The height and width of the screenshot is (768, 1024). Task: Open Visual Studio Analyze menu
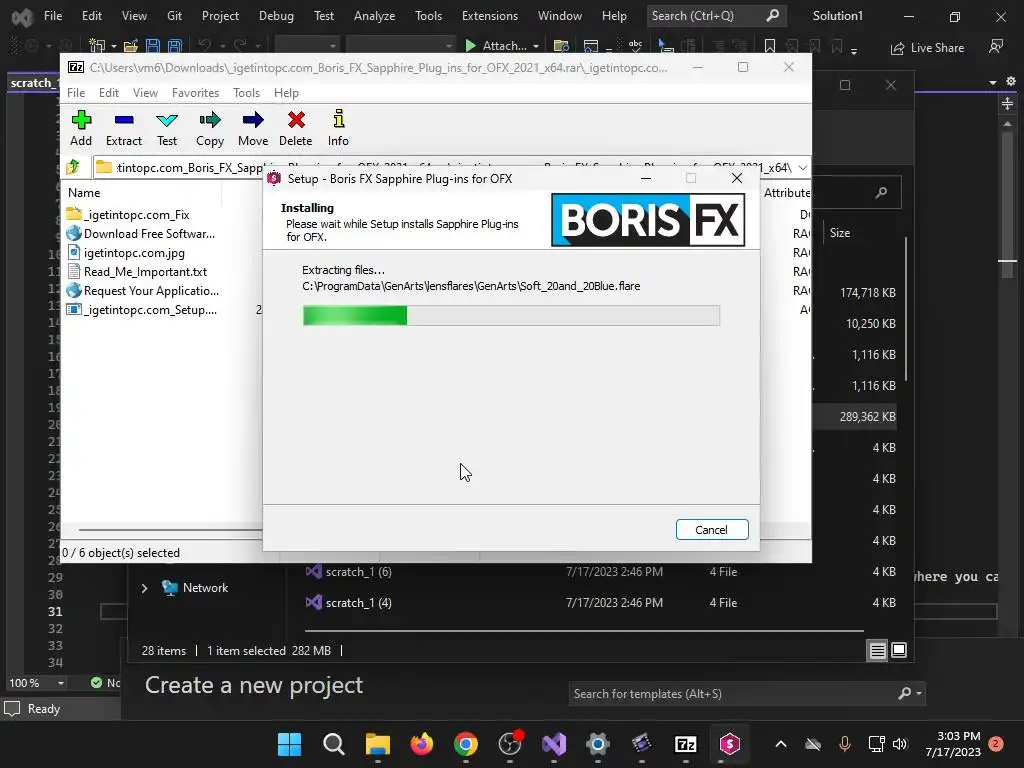[x=374, y=16]
